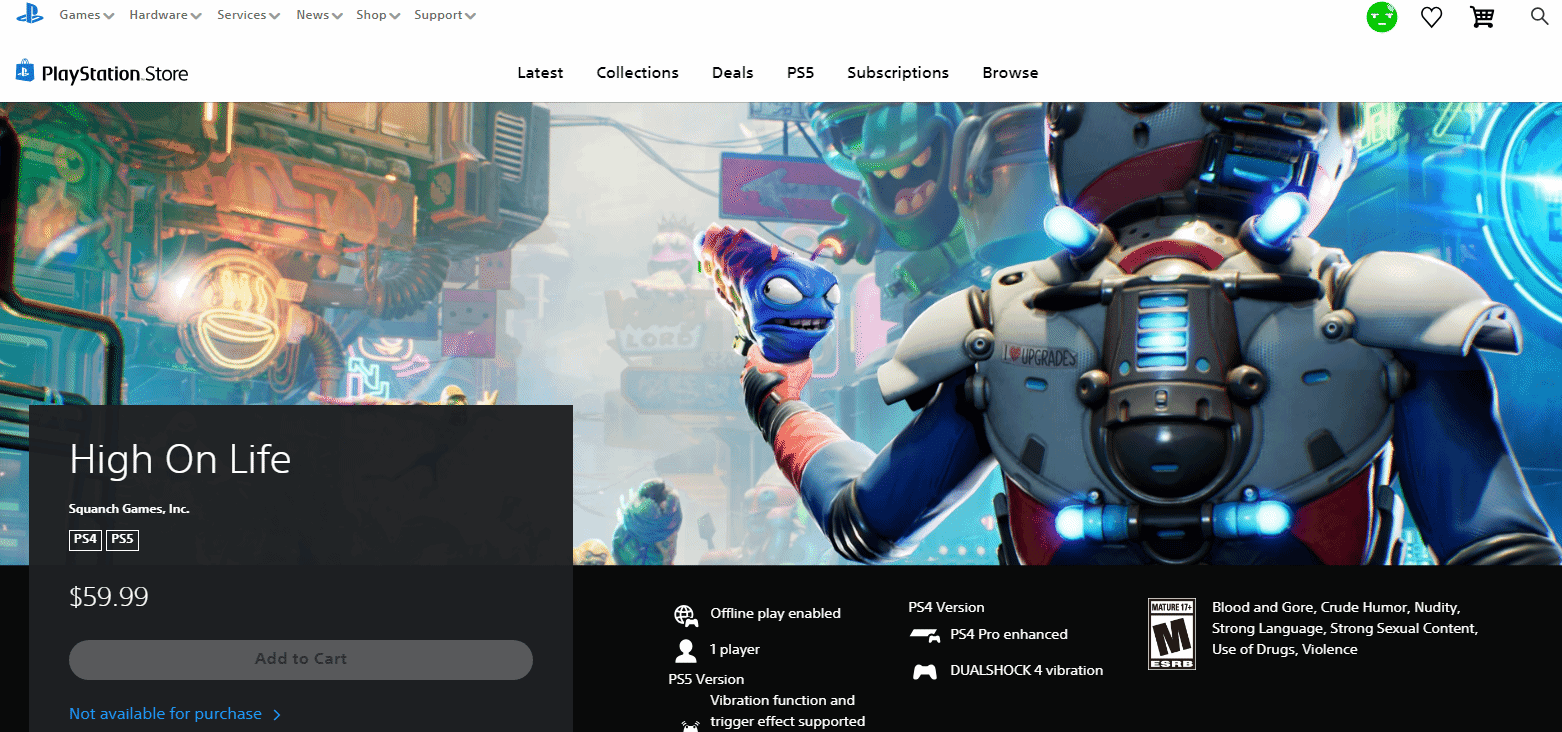Go to the Browse tab
The image size is (1562, 732).
coord(1010,73)
